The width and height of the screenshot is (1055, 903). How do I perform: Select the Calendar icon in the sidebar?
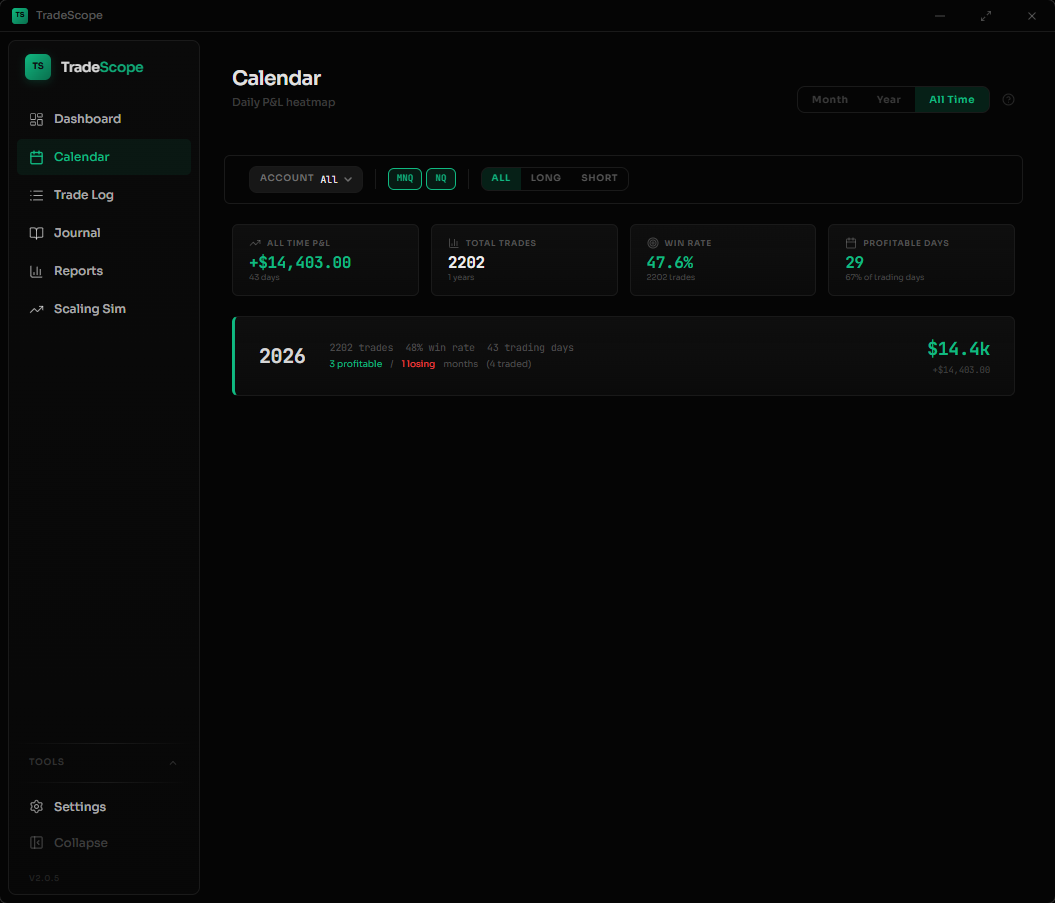(36, 156)
